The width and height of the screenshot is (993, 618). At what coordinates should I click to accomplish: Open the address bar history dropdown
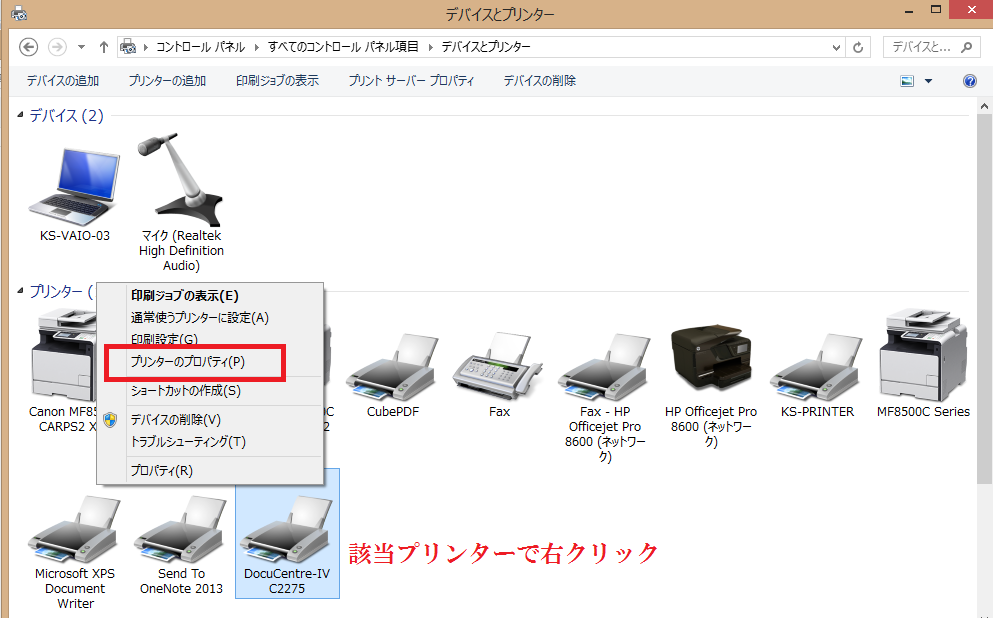(x=837, y=47)
